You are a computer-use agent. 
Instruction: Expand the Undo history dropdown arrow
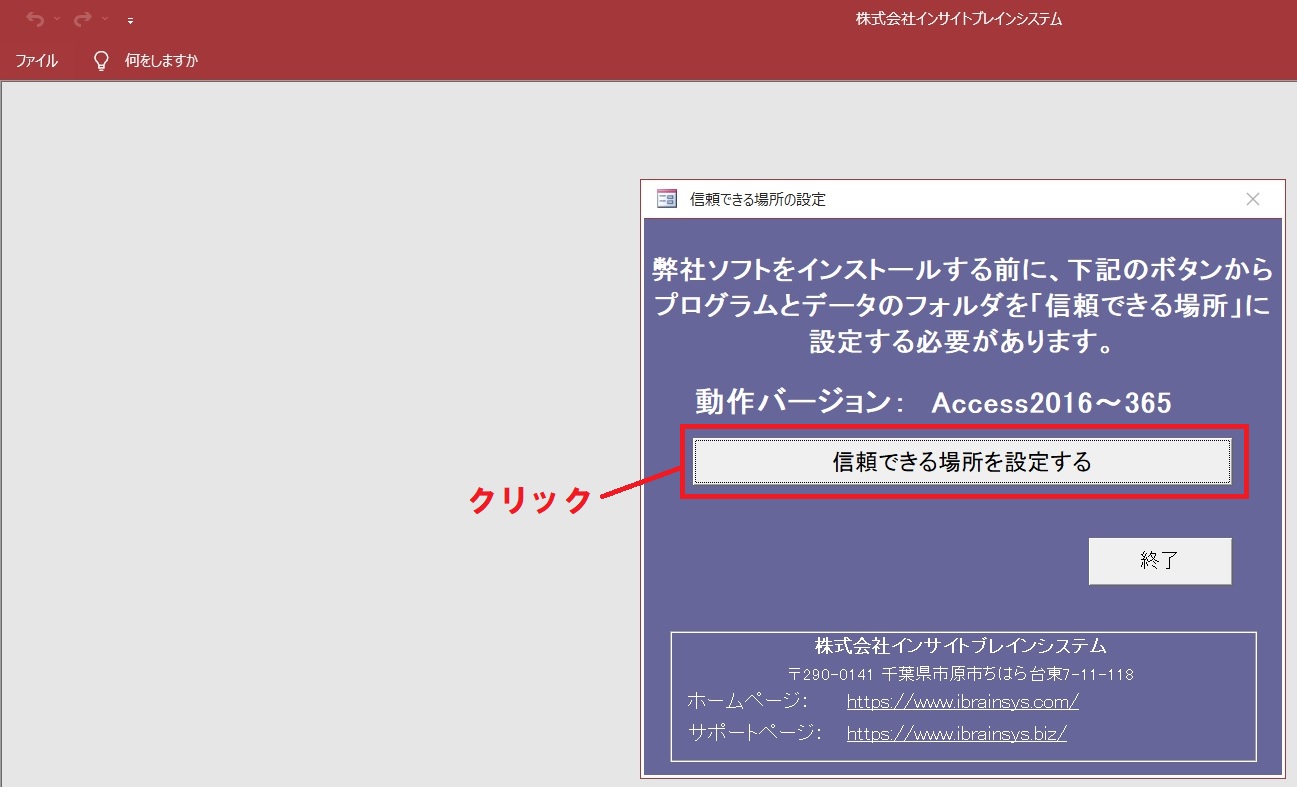(57, 19)
